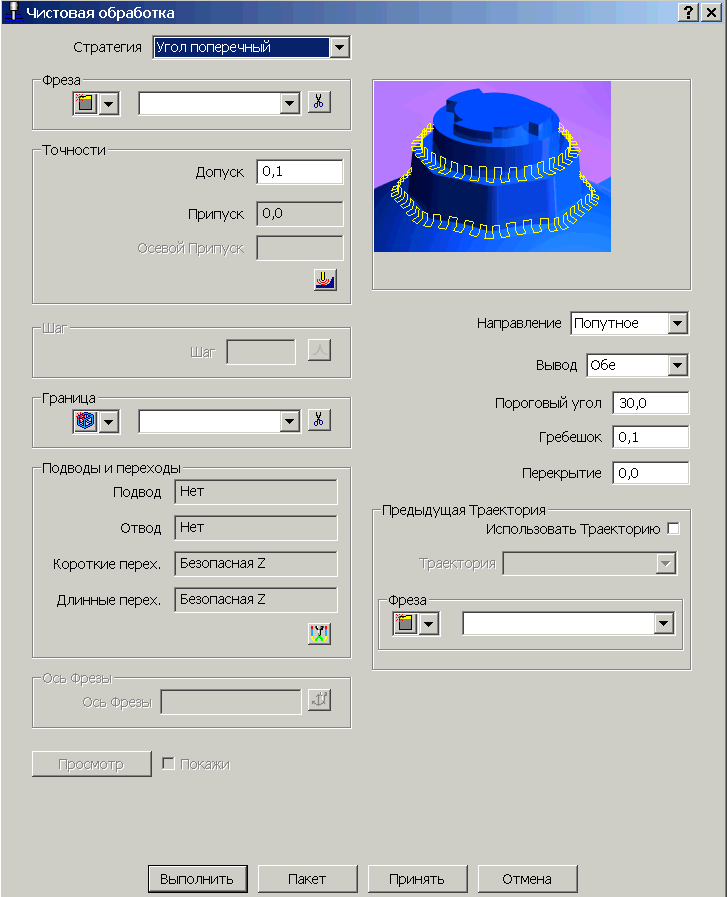Click the scissors icon in the top Фреза group
This screenshot has height=897, width=727.
pos(319,102)
